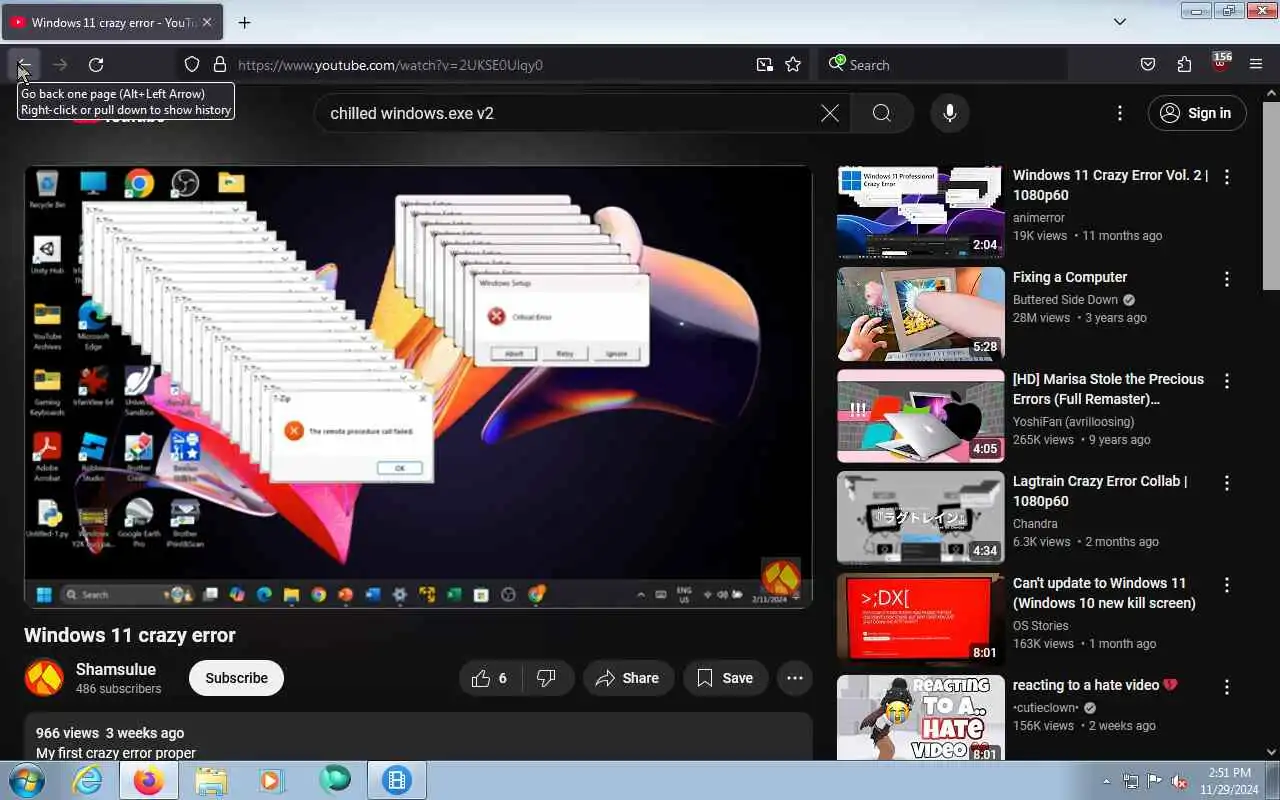Click the video player area
The image size is (1280, 800).
(x=418, y=387)
